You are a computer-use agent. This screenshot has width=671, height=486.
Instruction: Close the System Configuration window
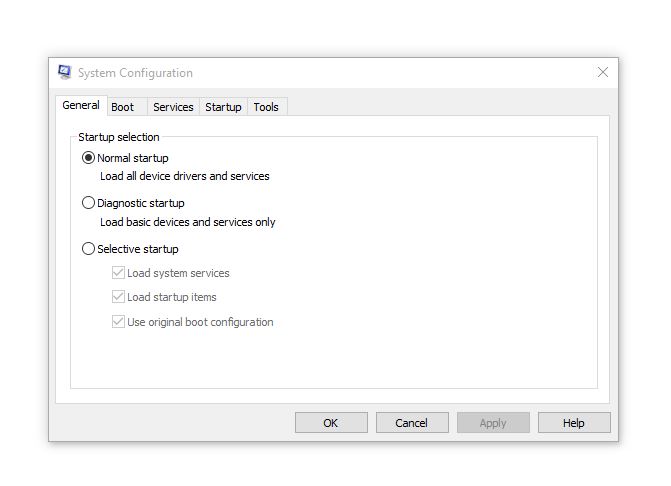(x=603, y=72)
